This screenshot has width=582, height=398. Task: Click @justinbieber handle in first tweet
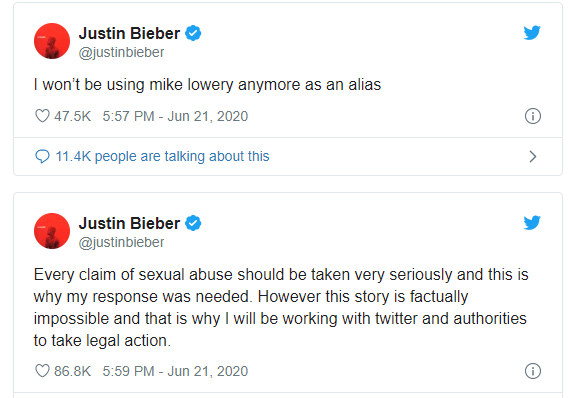(121, 52)
